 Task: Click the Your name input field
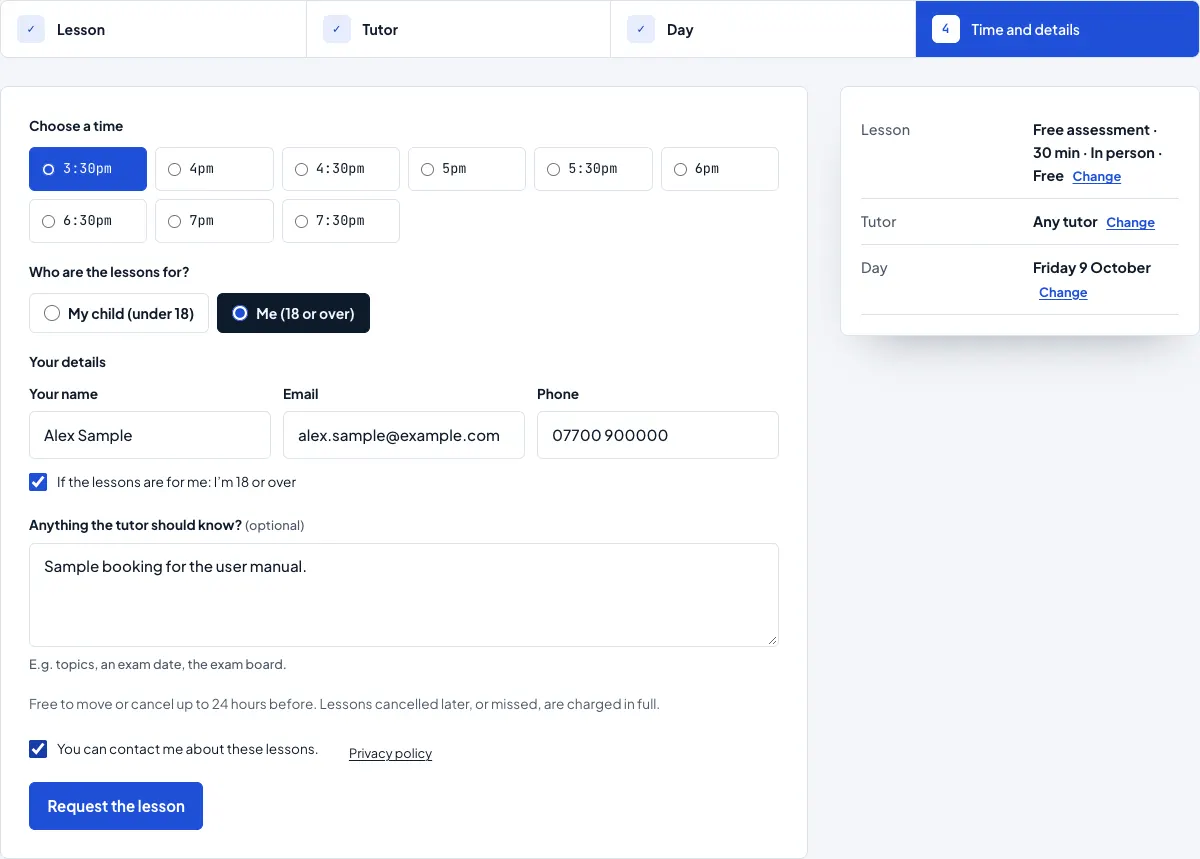pyautogui.click(x=150, y=435)
